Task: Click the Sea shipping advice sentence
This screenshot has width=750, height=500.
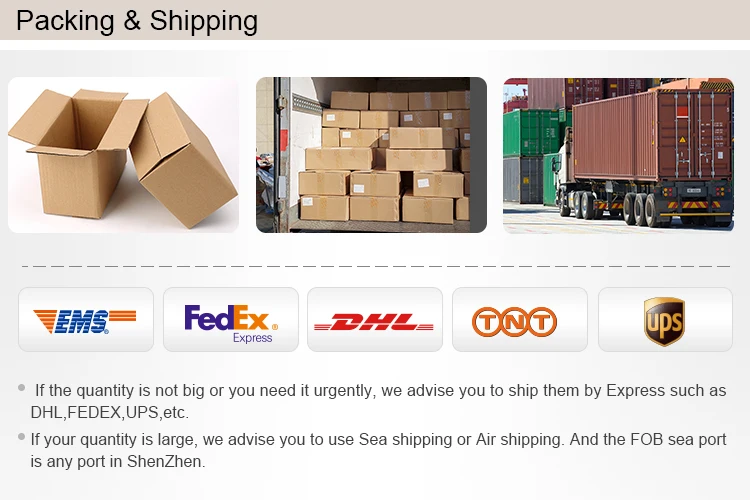Action: [378, 450]
